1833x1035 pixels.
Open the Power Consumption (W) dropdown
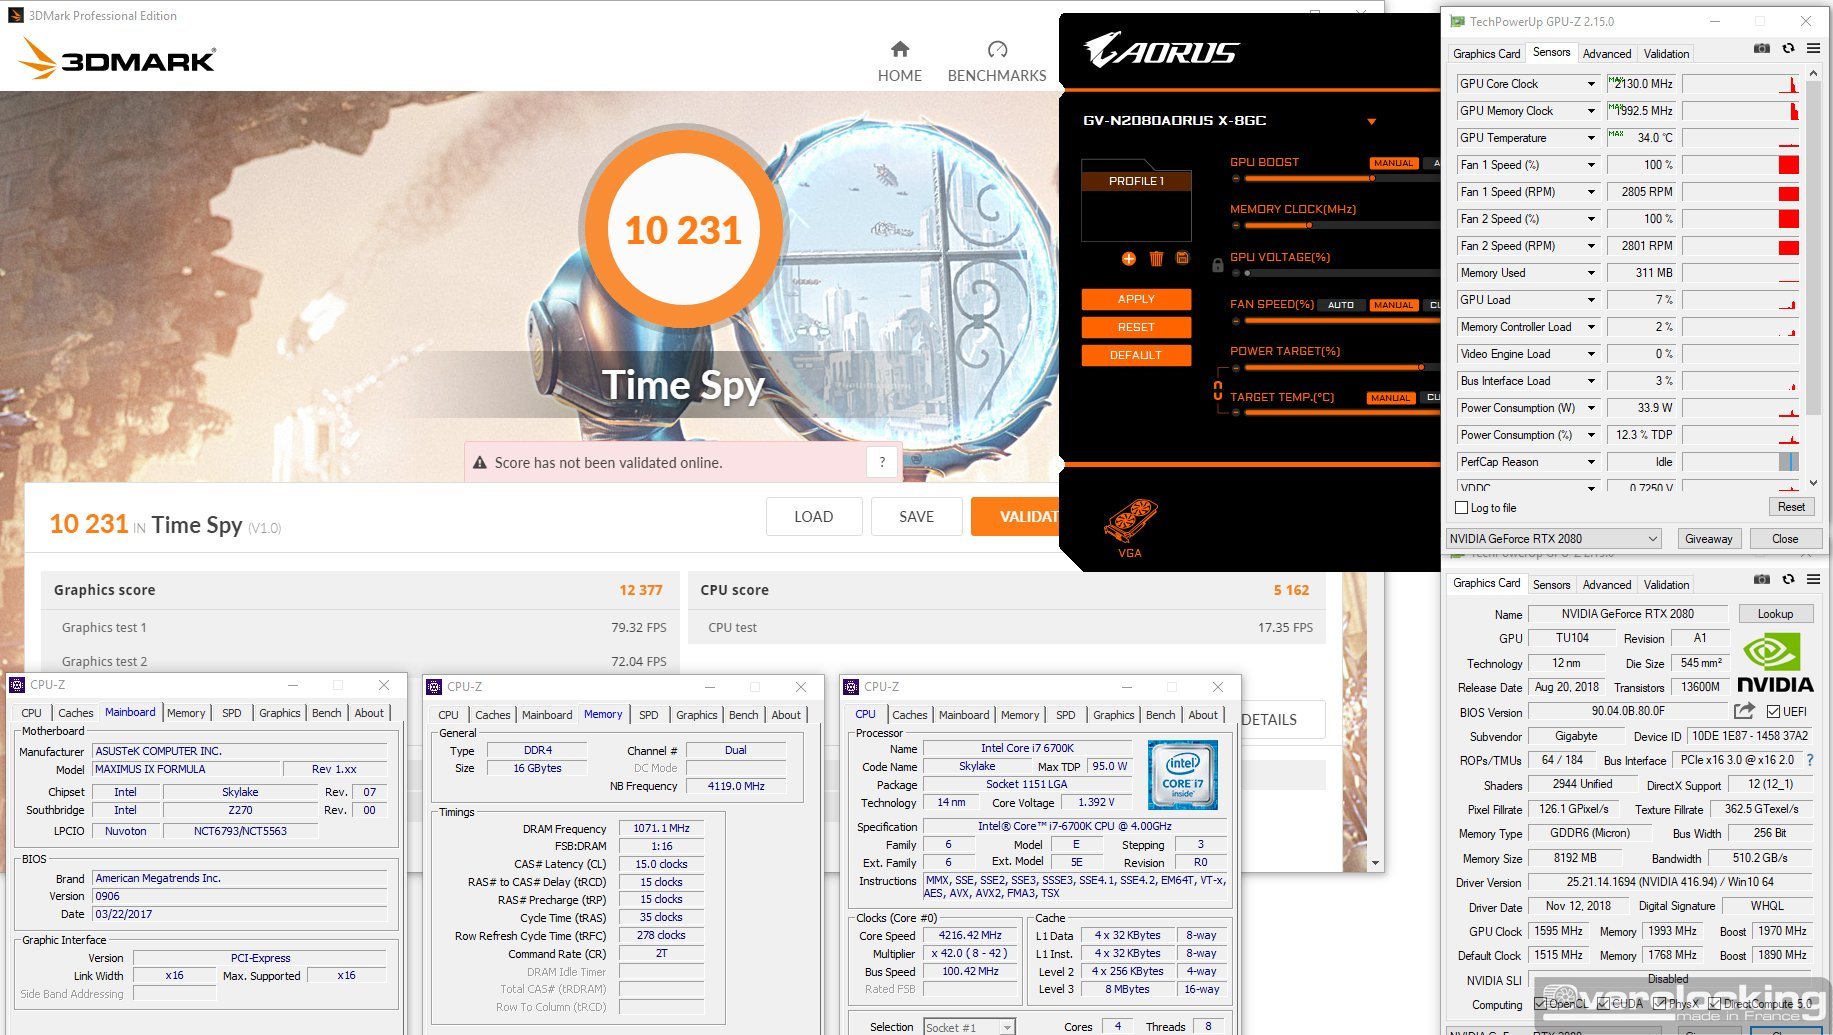point(1591,408)
